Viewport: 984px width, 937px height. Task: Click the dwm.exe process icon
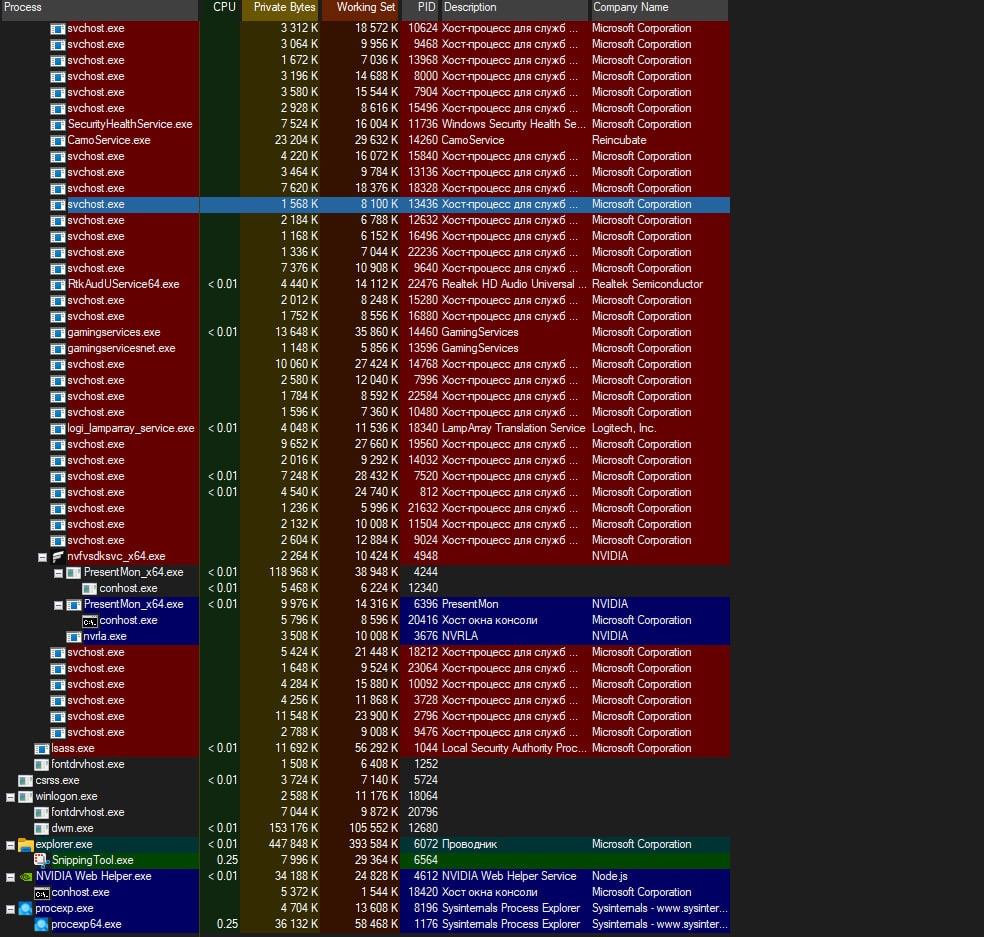42,829
